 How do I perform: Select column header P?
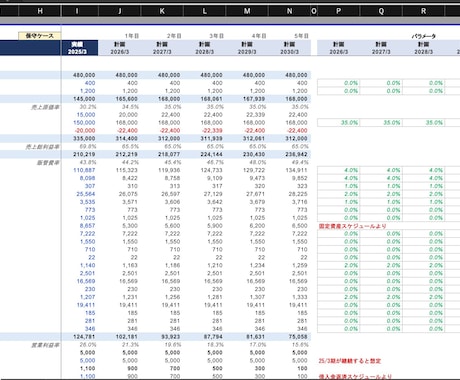click(338, 11)
